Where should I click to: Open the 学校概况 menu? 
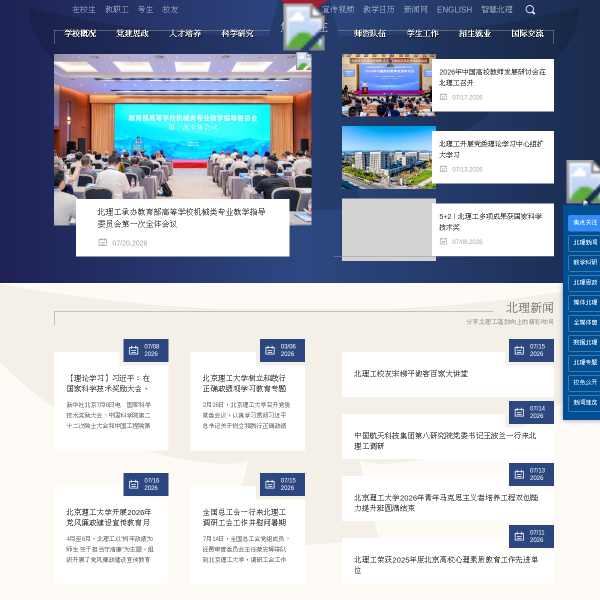tap(80, 34)
